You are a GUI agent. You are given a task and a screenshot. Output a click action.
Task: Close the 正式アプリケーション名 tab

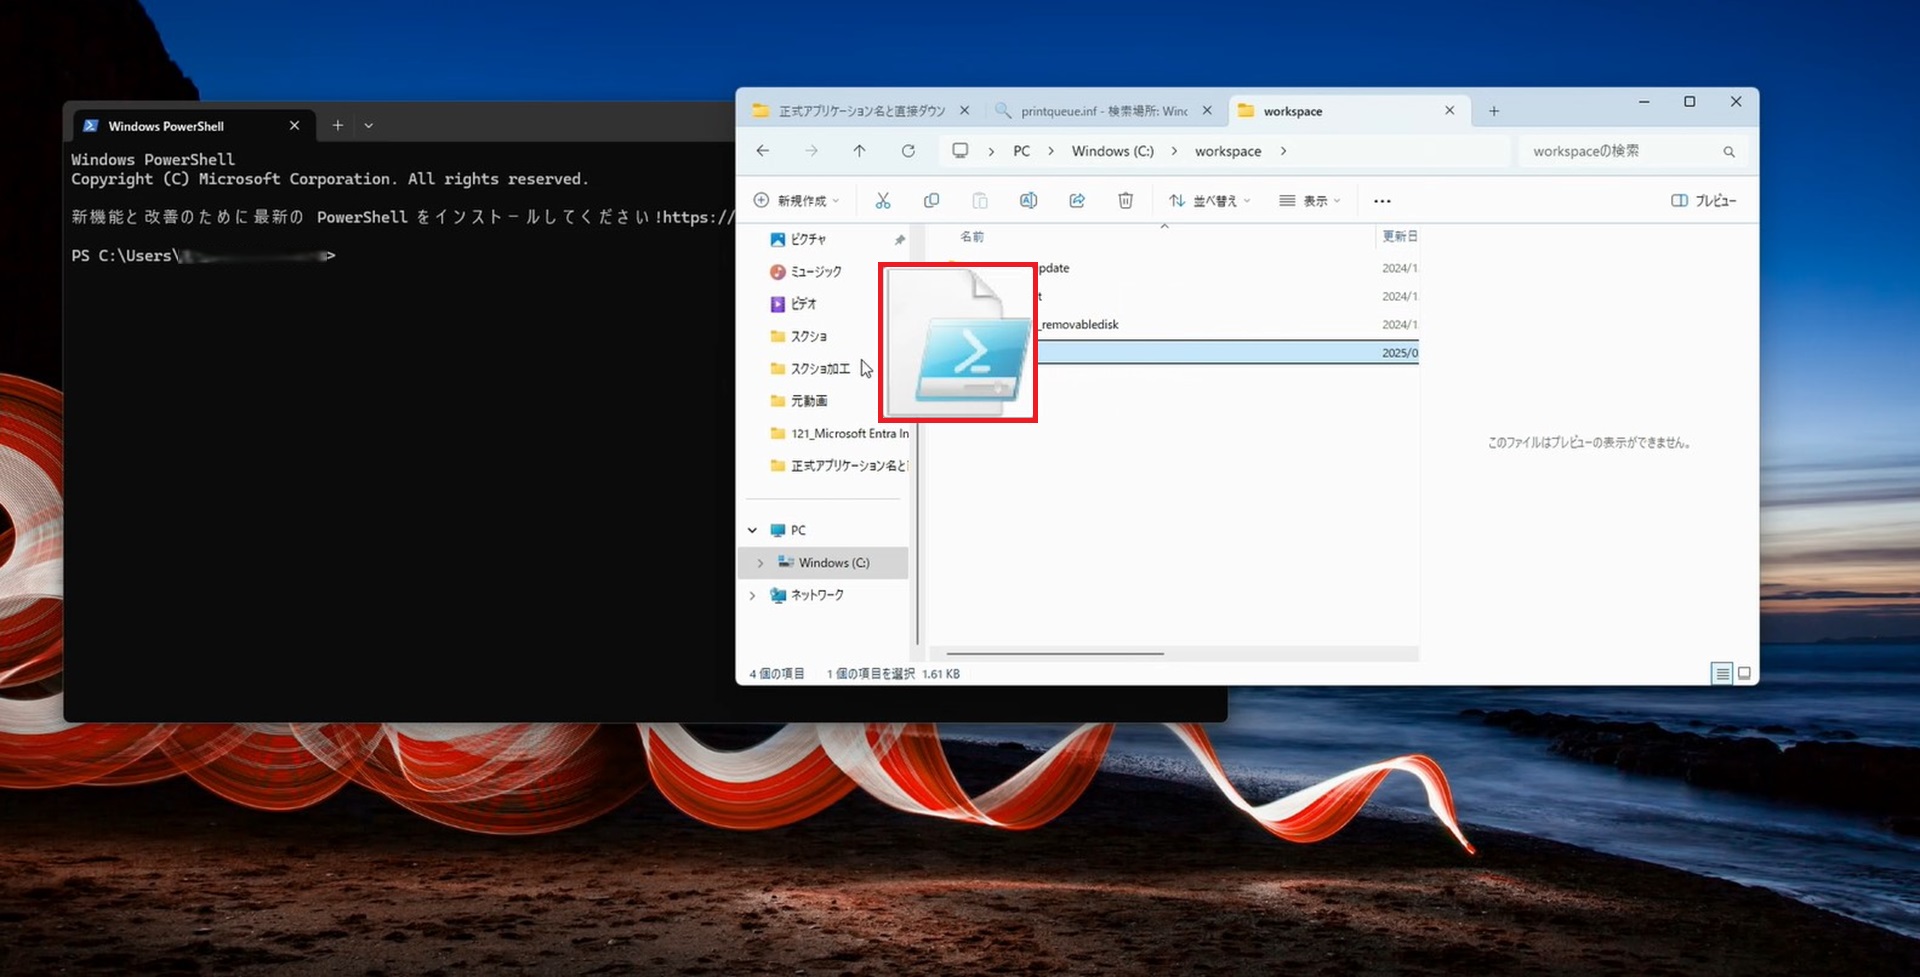click(964, 111)
